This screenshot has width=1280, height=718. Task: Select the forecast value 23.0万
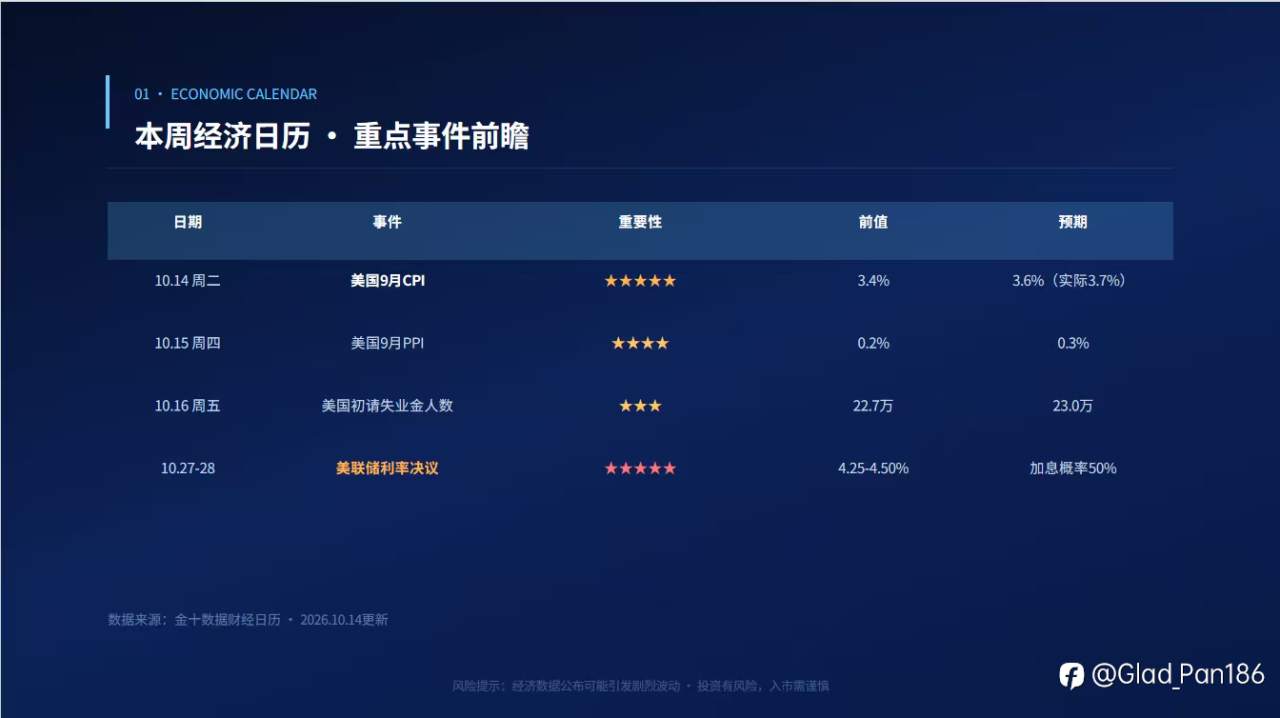click(1073, 406)
